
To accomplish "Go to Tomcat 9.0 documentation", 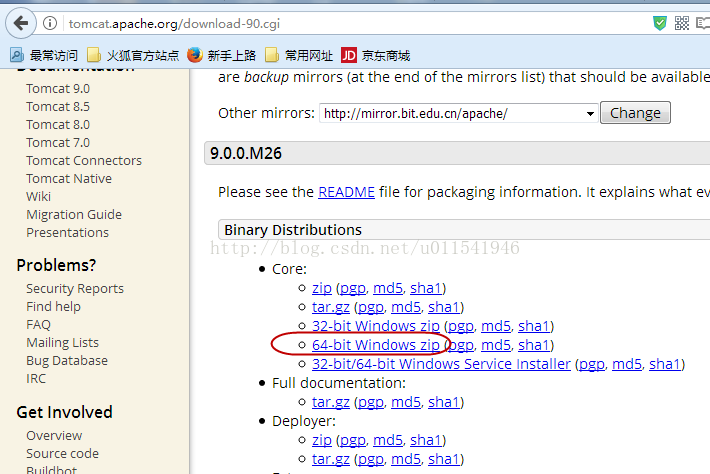I will pos(58,89).
